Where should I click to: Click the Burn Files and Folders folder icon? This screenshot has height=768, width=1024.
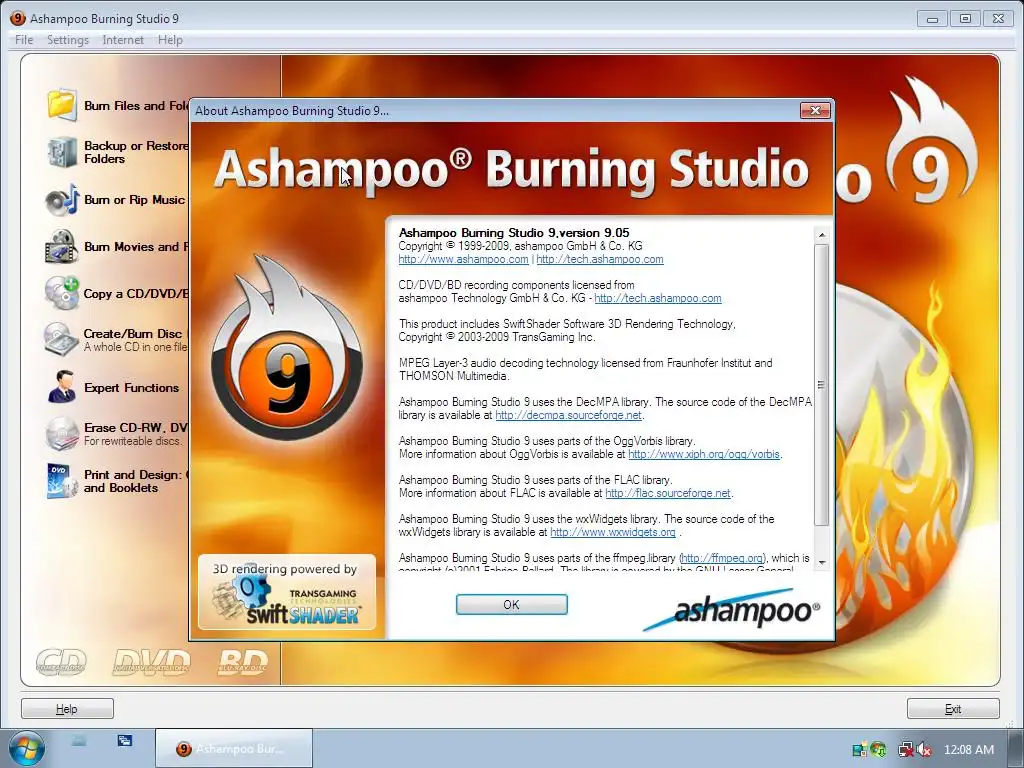click(x=62, y=105)
